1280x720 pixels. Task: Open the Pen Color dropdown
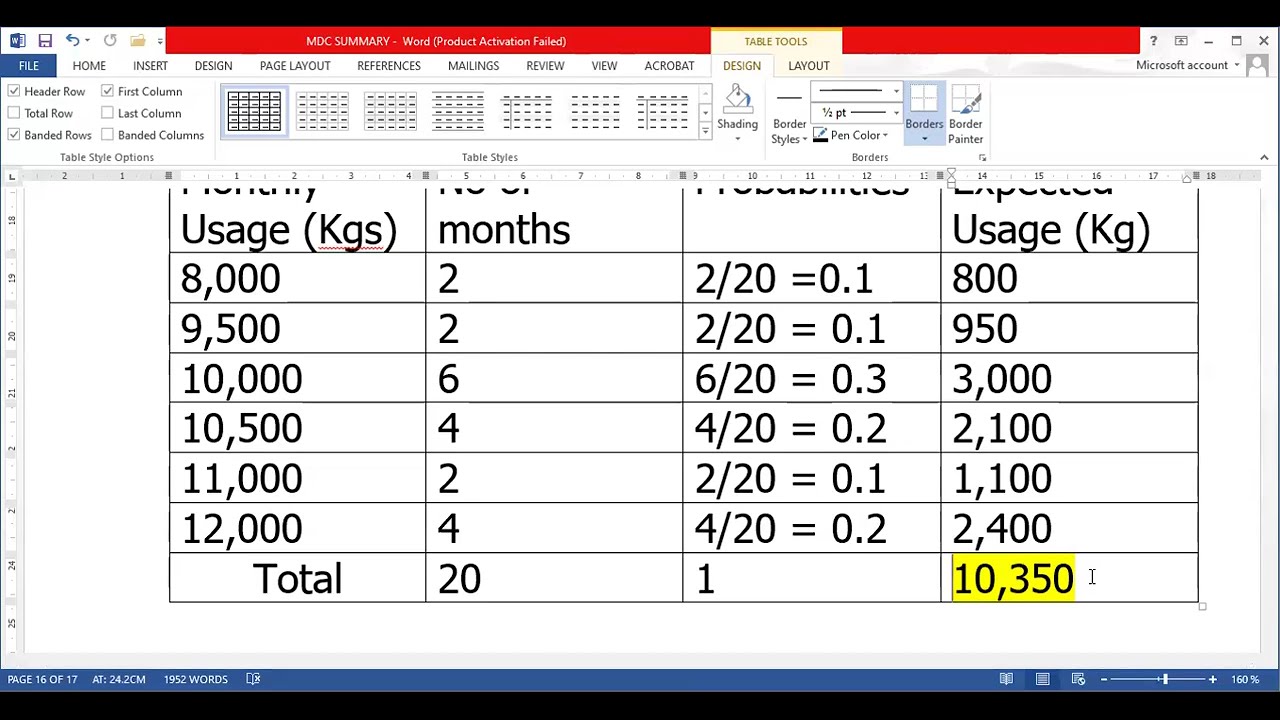tap(885, 136)
